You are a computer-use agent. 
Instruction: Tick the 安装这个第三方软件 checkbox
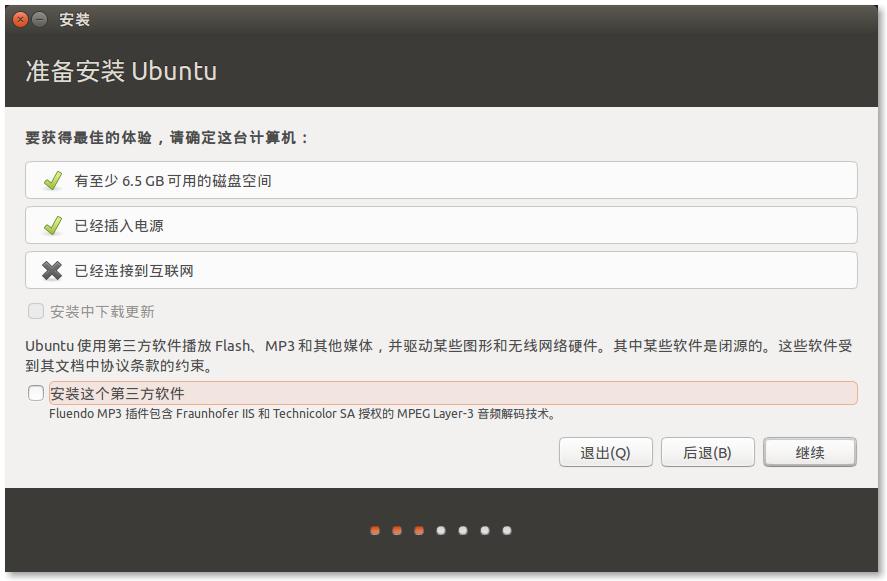click(x=36, y=393)
